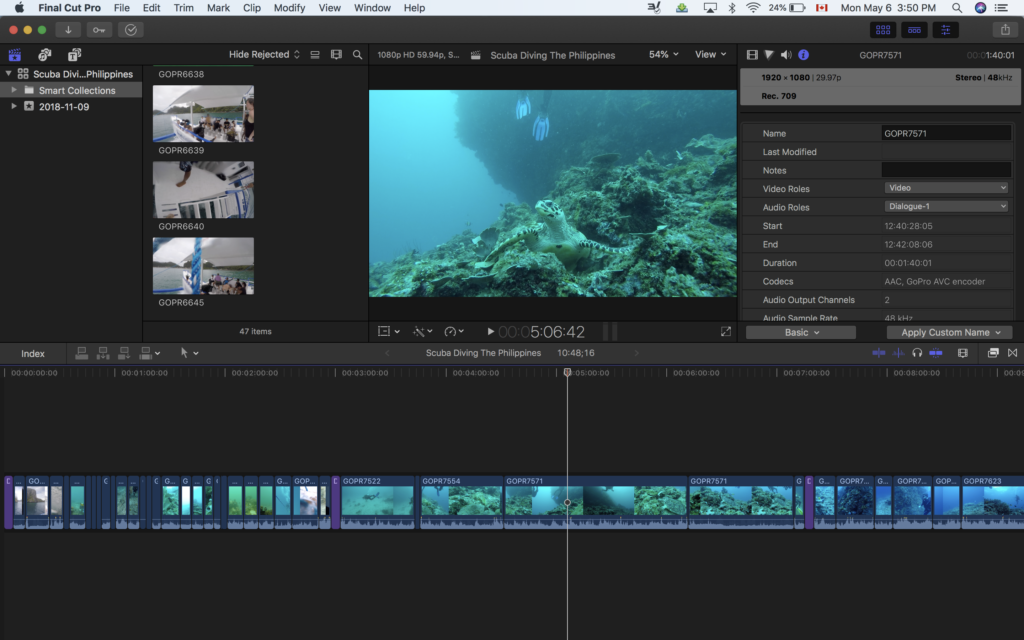Switch to the Audio inspector speaker icon
Screen dimensions: 1024x640
[x=785, y=55]
